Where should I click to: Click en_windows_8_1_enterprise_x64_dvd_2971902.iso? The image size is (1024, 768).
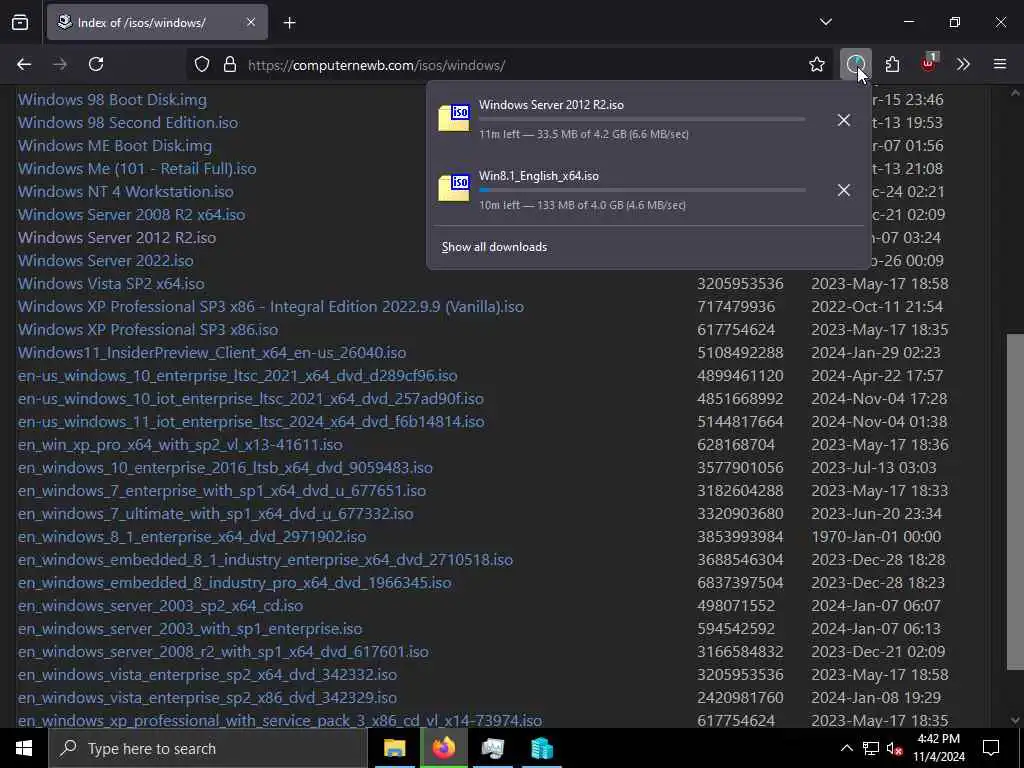[x=192, y=536]
